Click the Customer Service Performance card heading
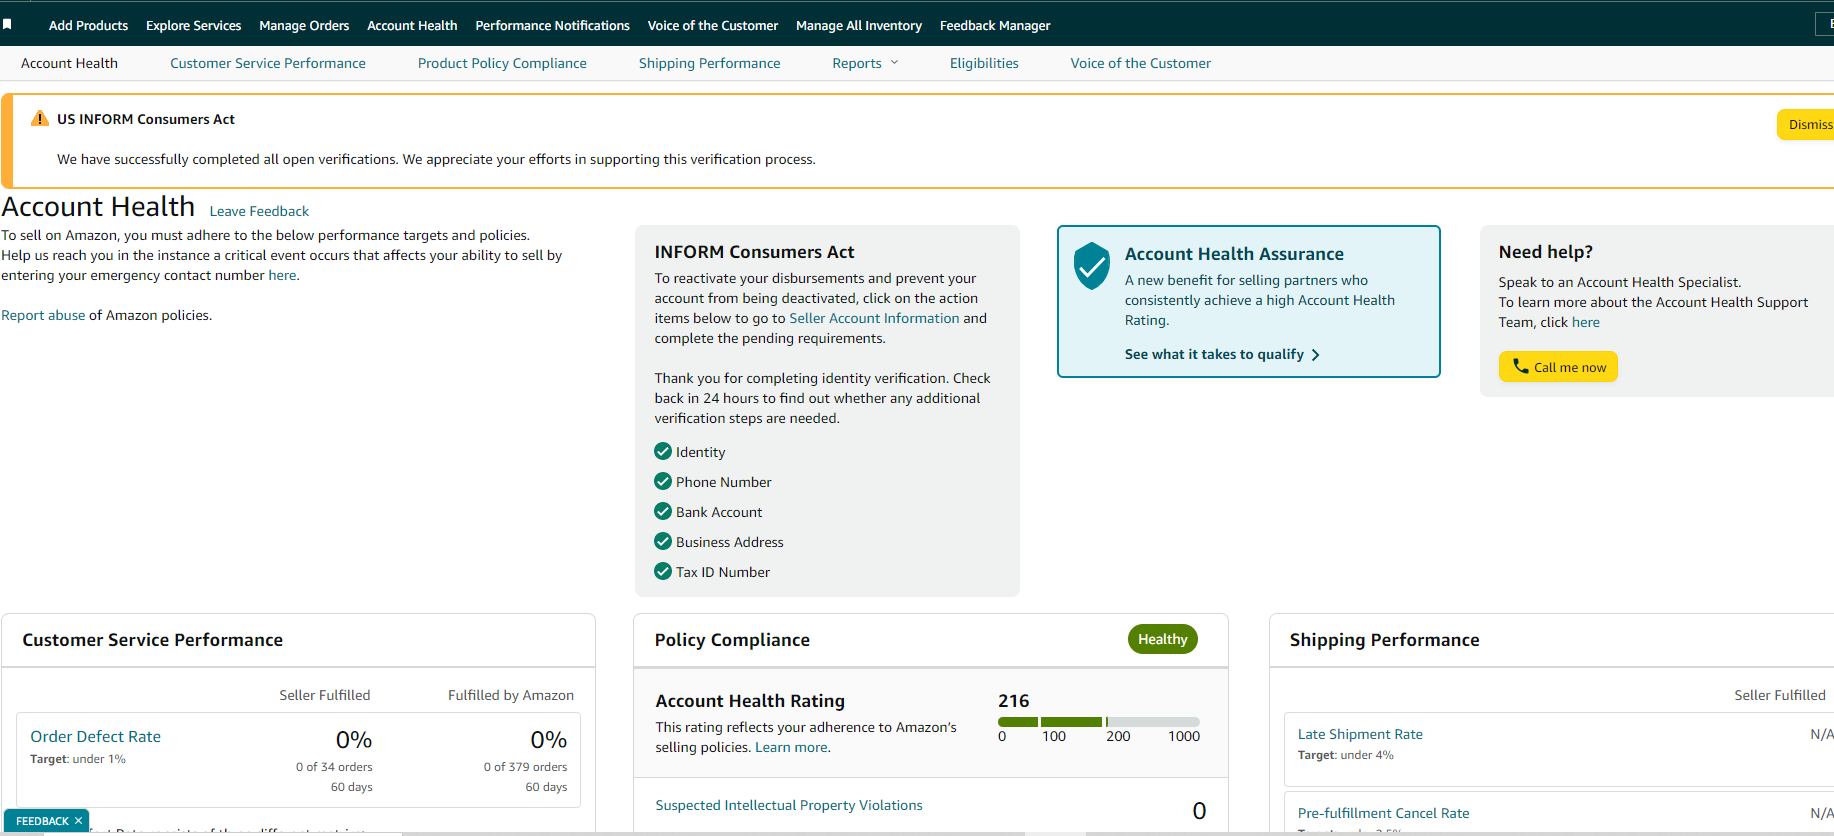Image resolution: width=1834 pixels, height=836 pixels. pyautogui.click(x=152, y=640)
